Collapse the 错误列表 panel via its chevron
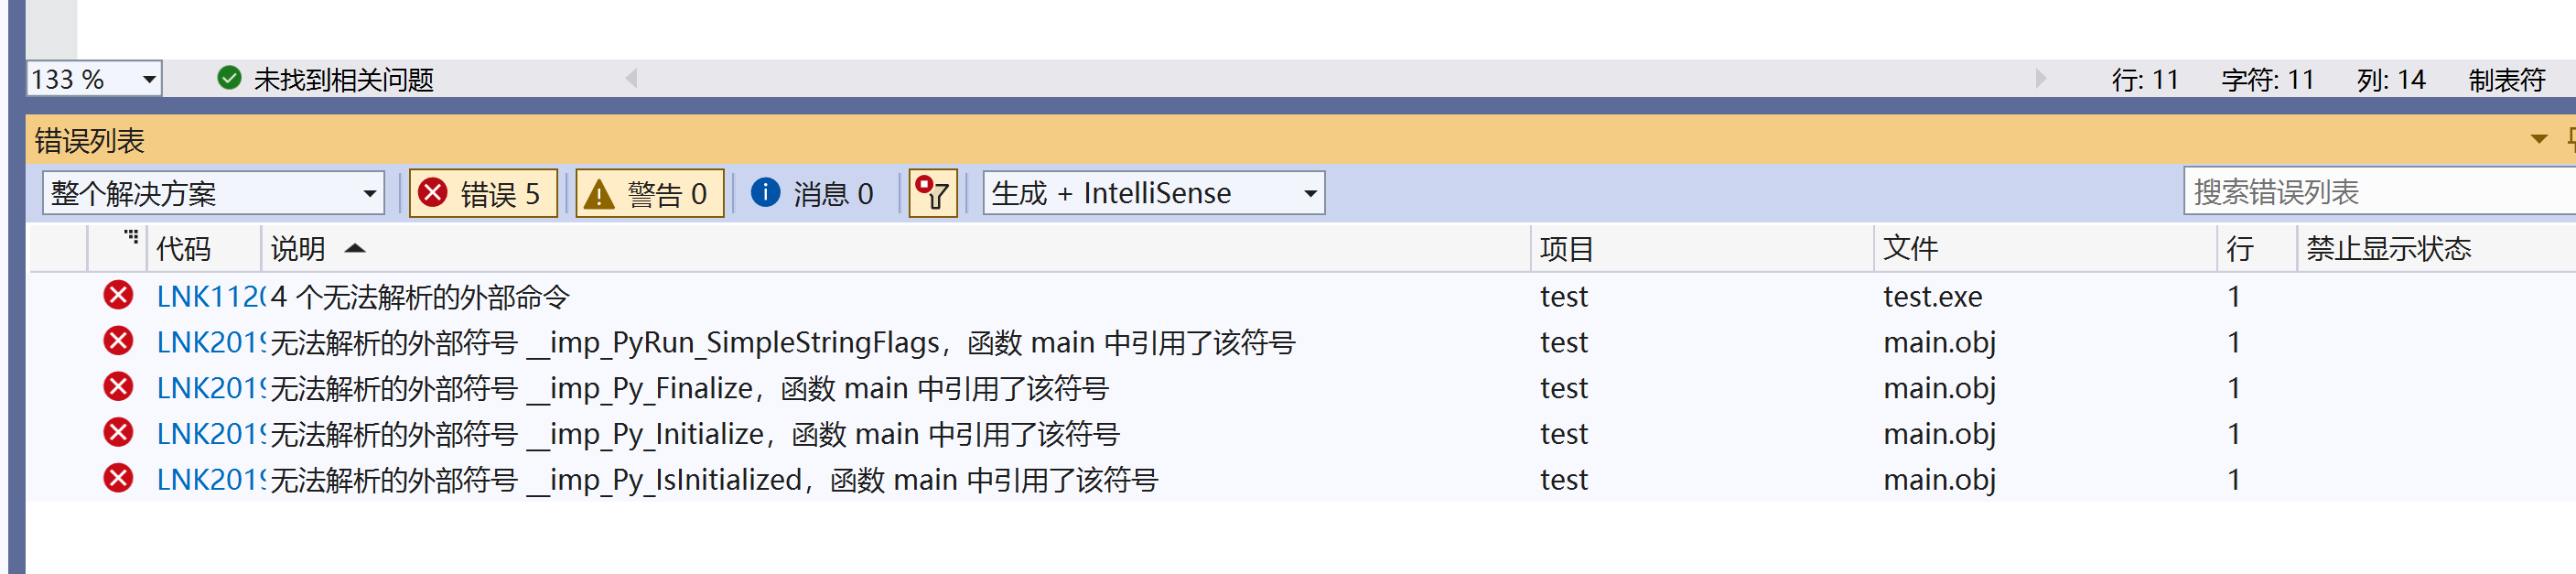This screenshot has width=2576, height=574. (2541, 140)
